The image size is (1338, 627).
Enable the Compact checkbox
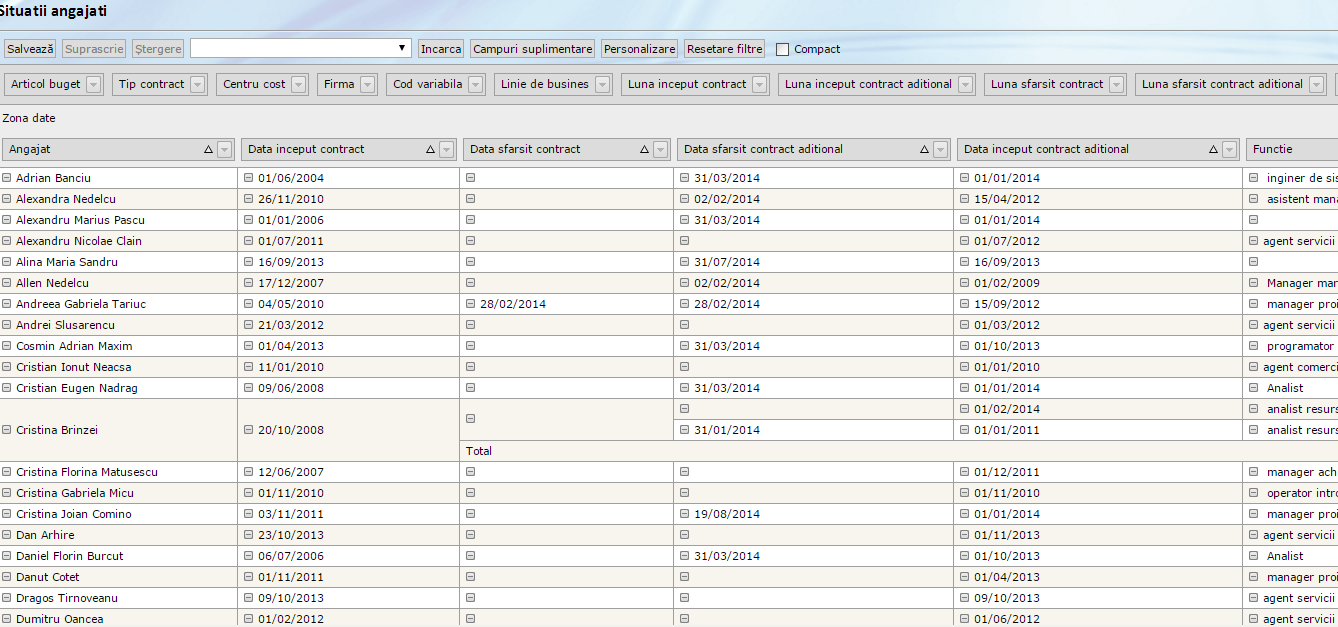pos(782,49)
